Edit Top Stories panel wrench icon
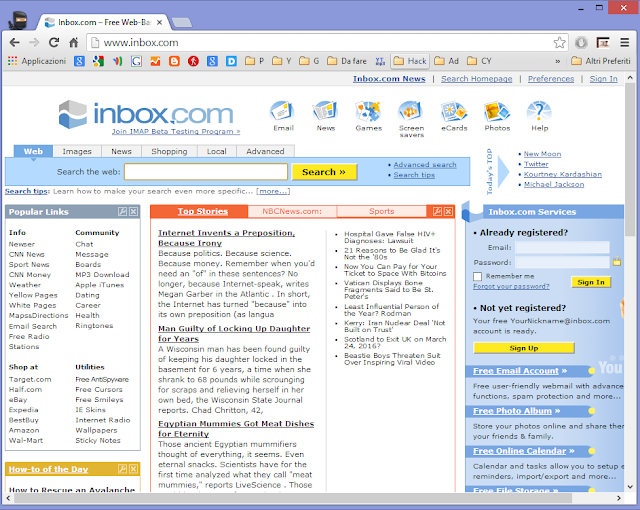The height and width of the screenshot is (510, 640). click(437, 211)
